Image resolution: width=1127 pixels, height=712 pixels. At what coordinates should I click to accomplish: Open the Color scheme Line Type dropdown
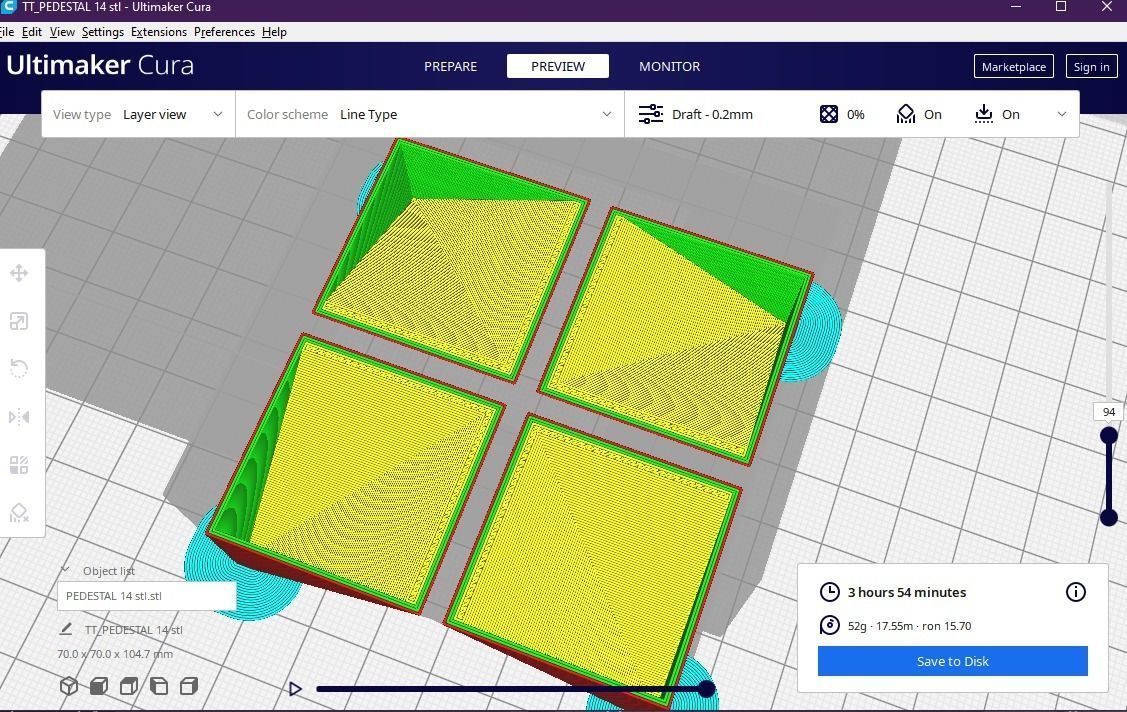430,114
